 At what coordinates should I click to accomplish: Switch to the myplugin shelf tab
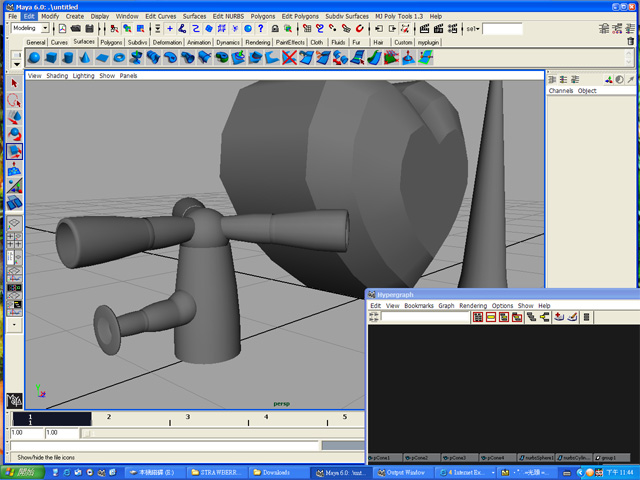click(428, 42)
